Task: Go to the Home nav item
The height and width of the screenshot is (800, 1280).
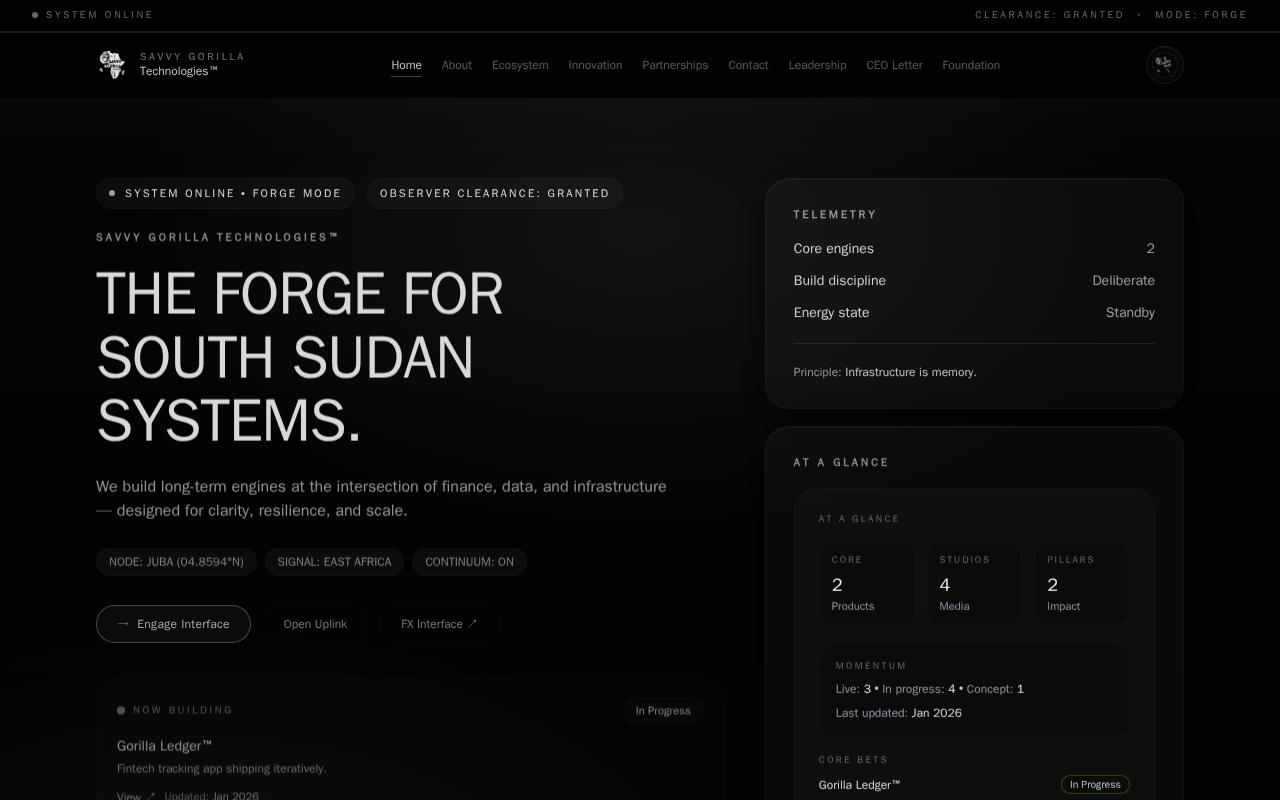Action: tap(406, 65)
